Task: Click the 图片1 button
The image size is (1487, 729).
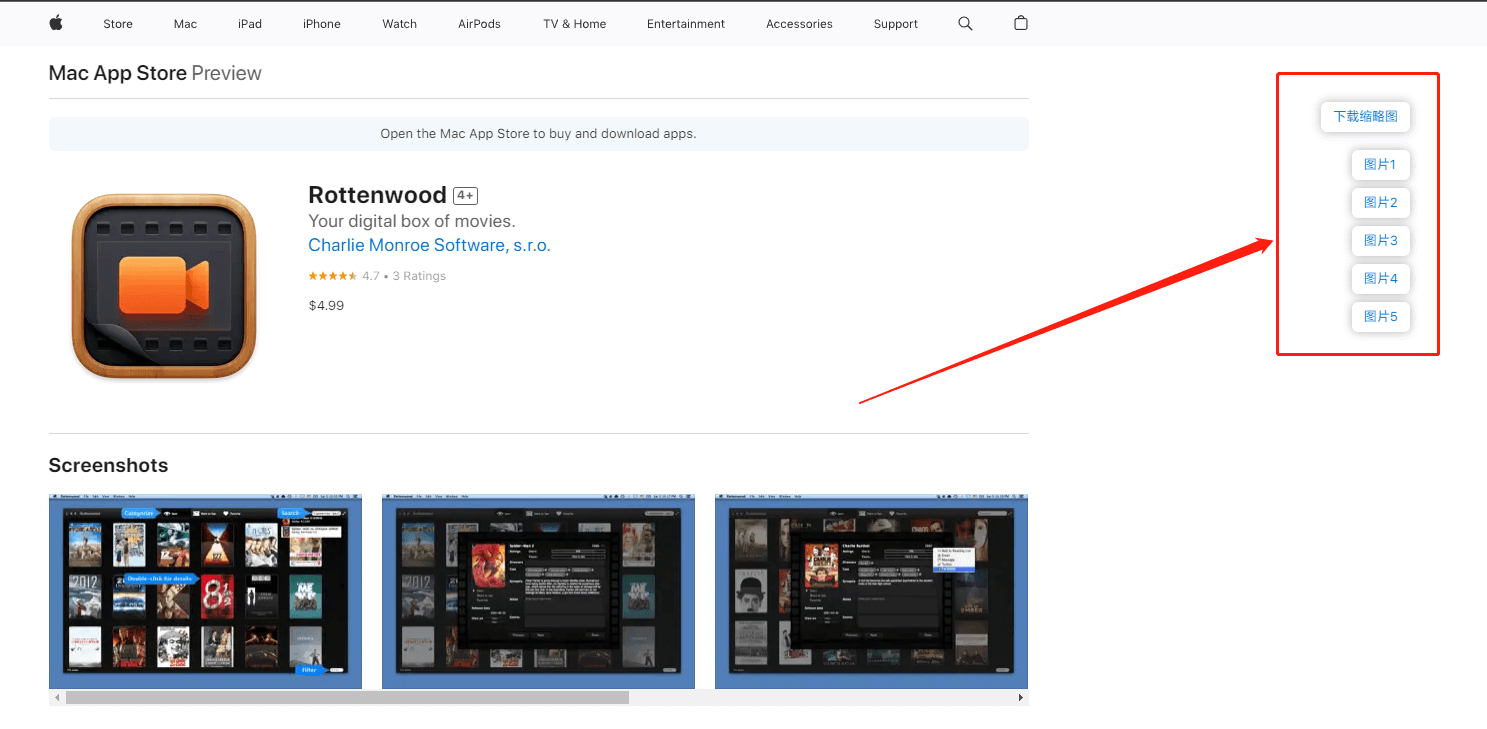Action: pos(1380,165)
